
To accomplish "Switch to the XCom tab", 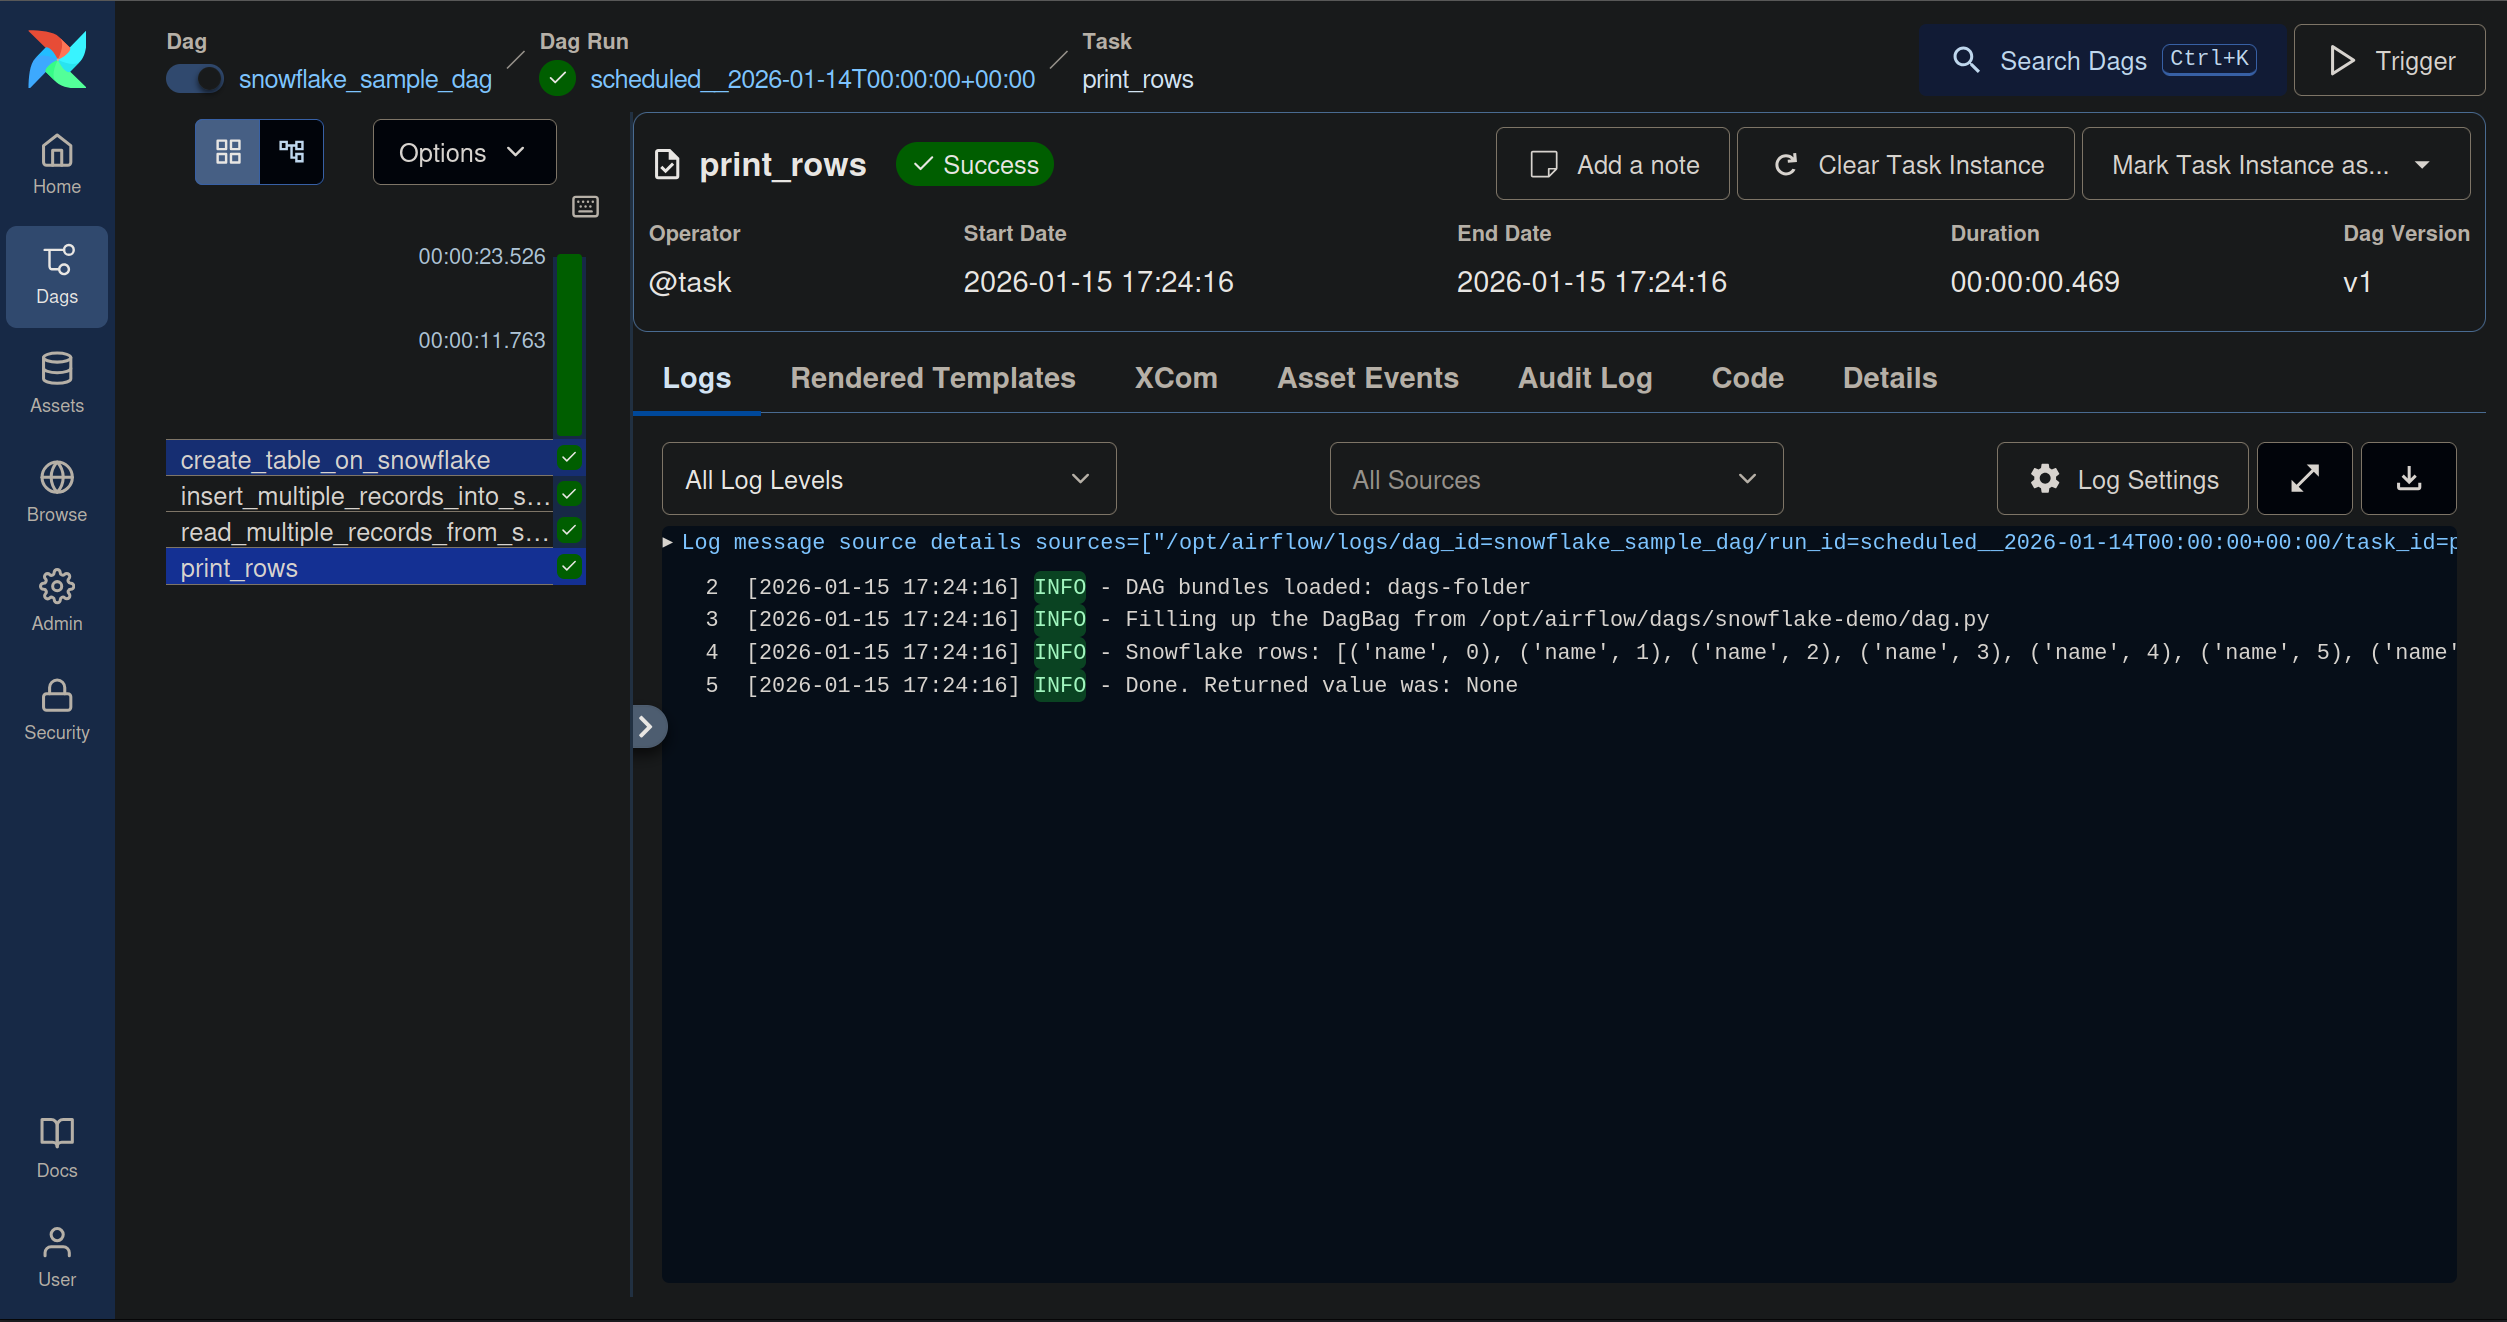I will (x=1176, y=379).
